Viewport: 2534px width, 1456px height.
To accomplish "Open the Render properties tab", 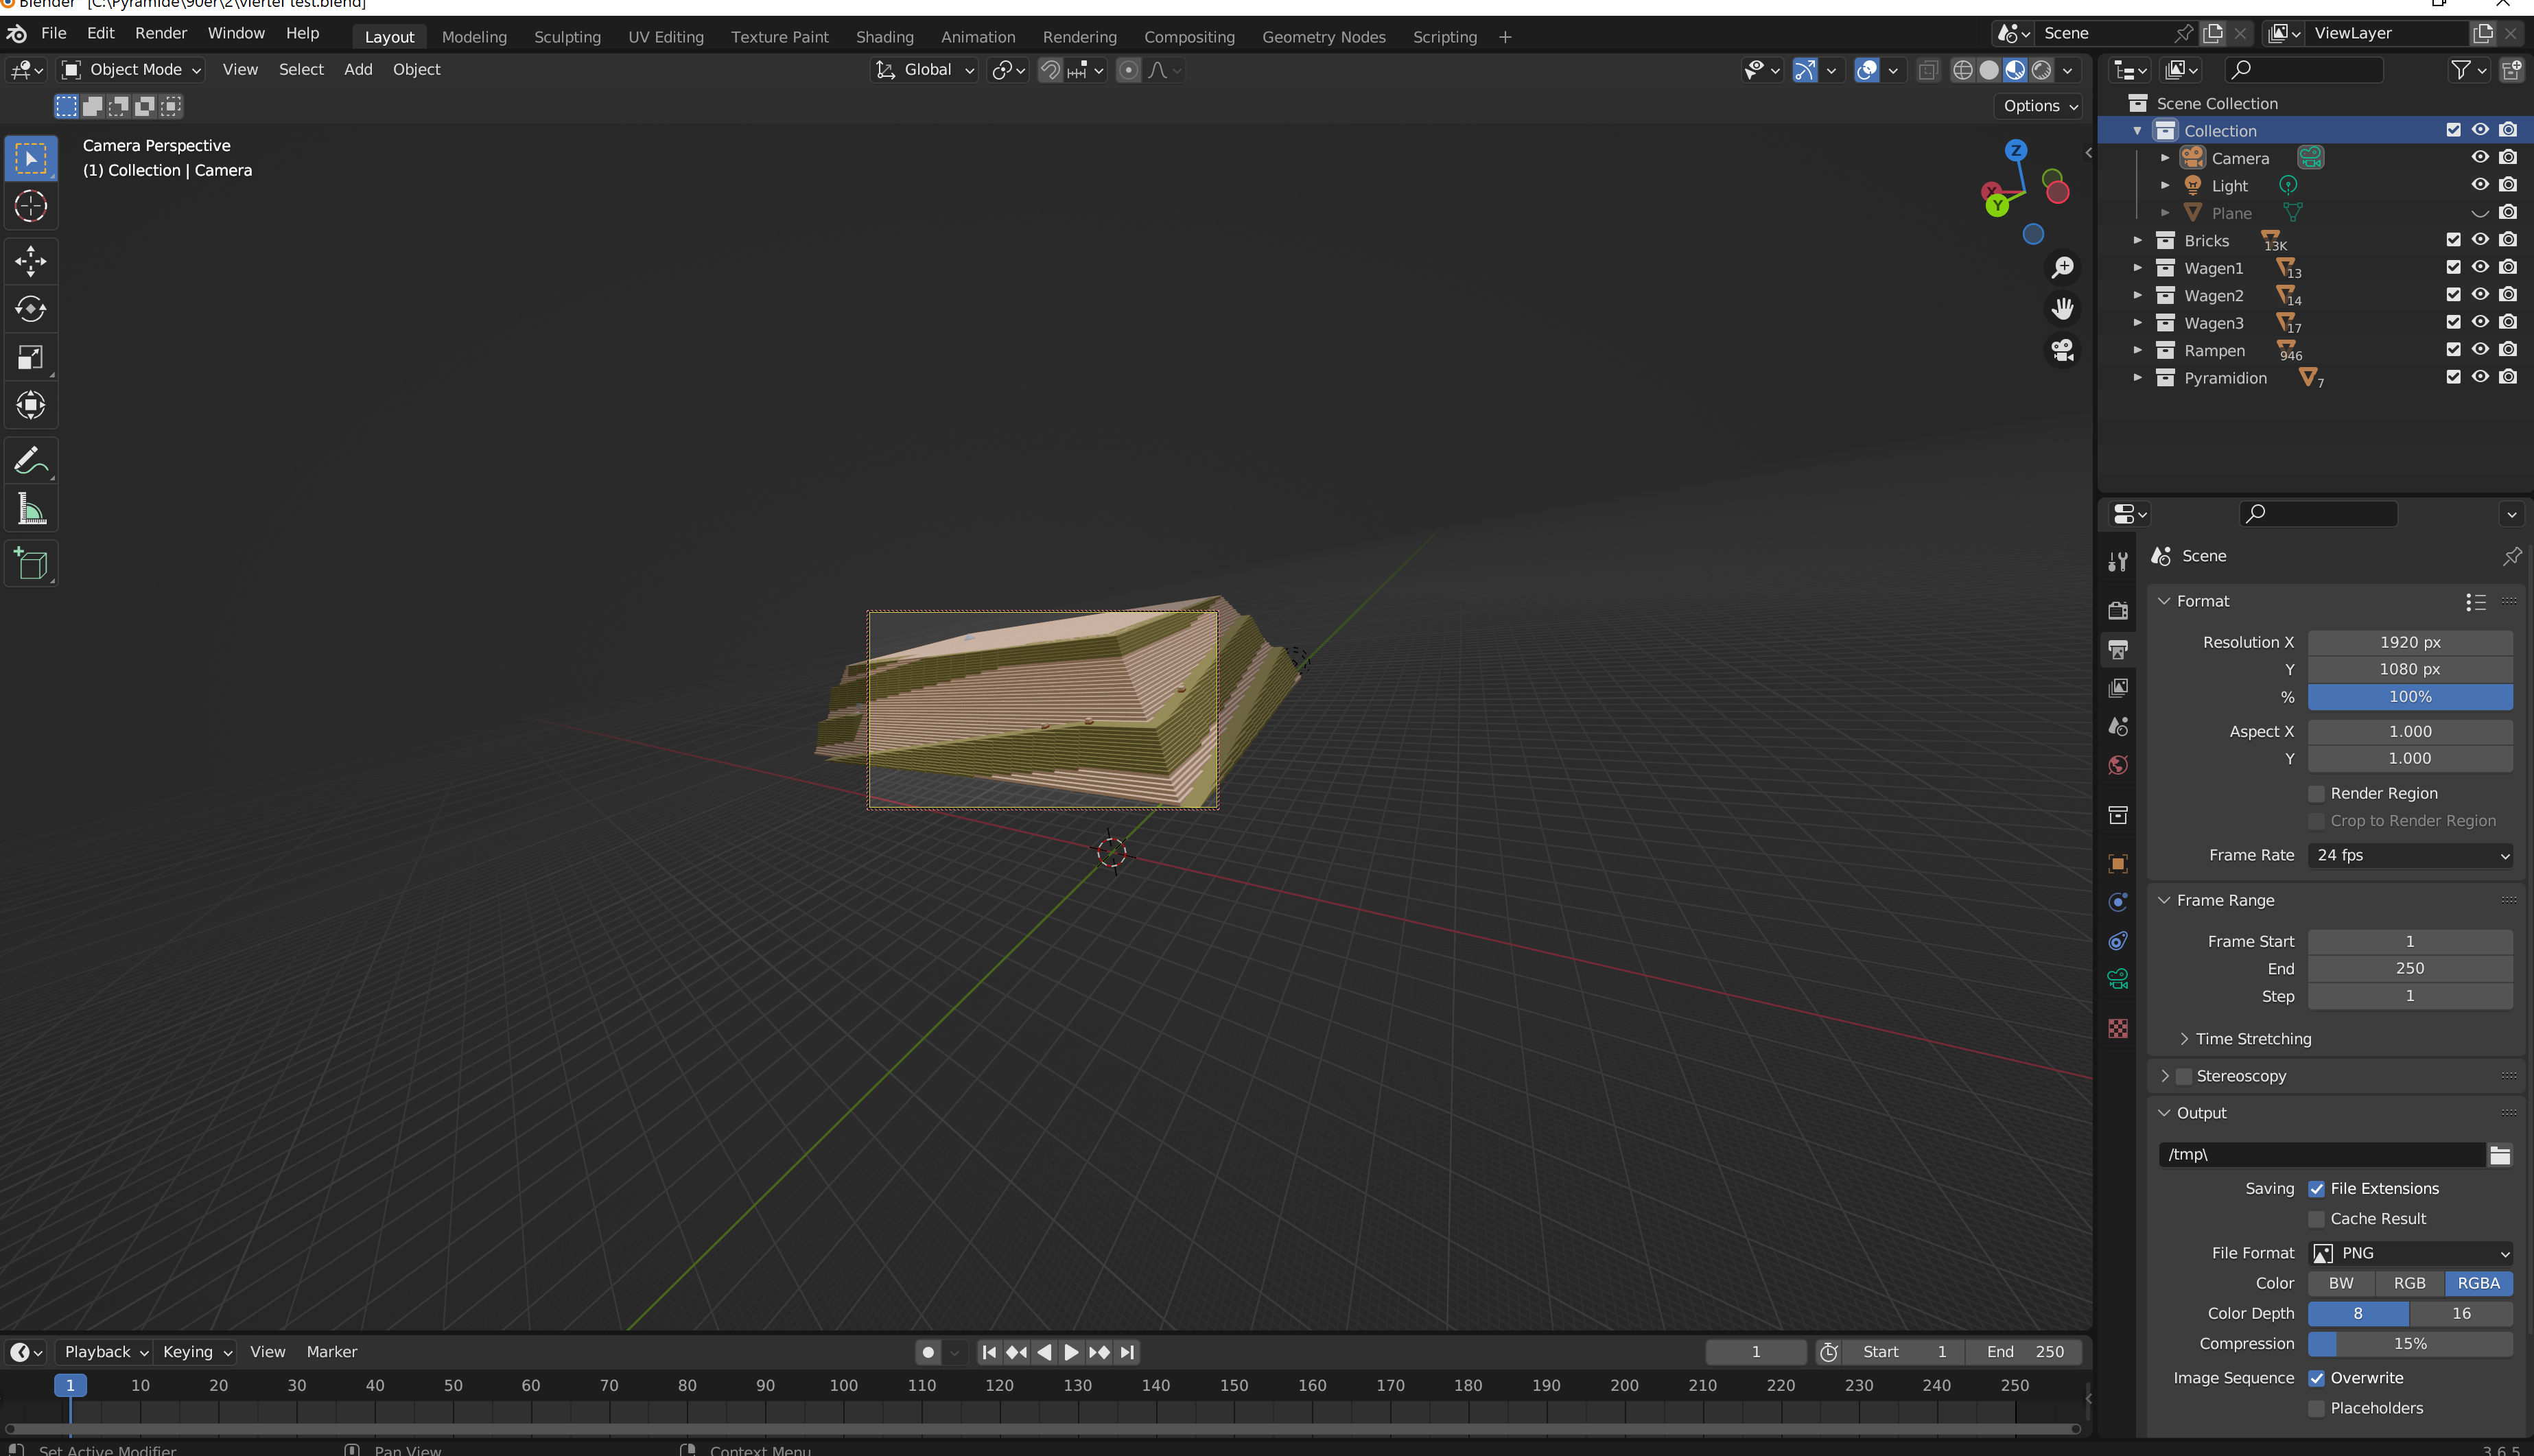I will 2117,610.
